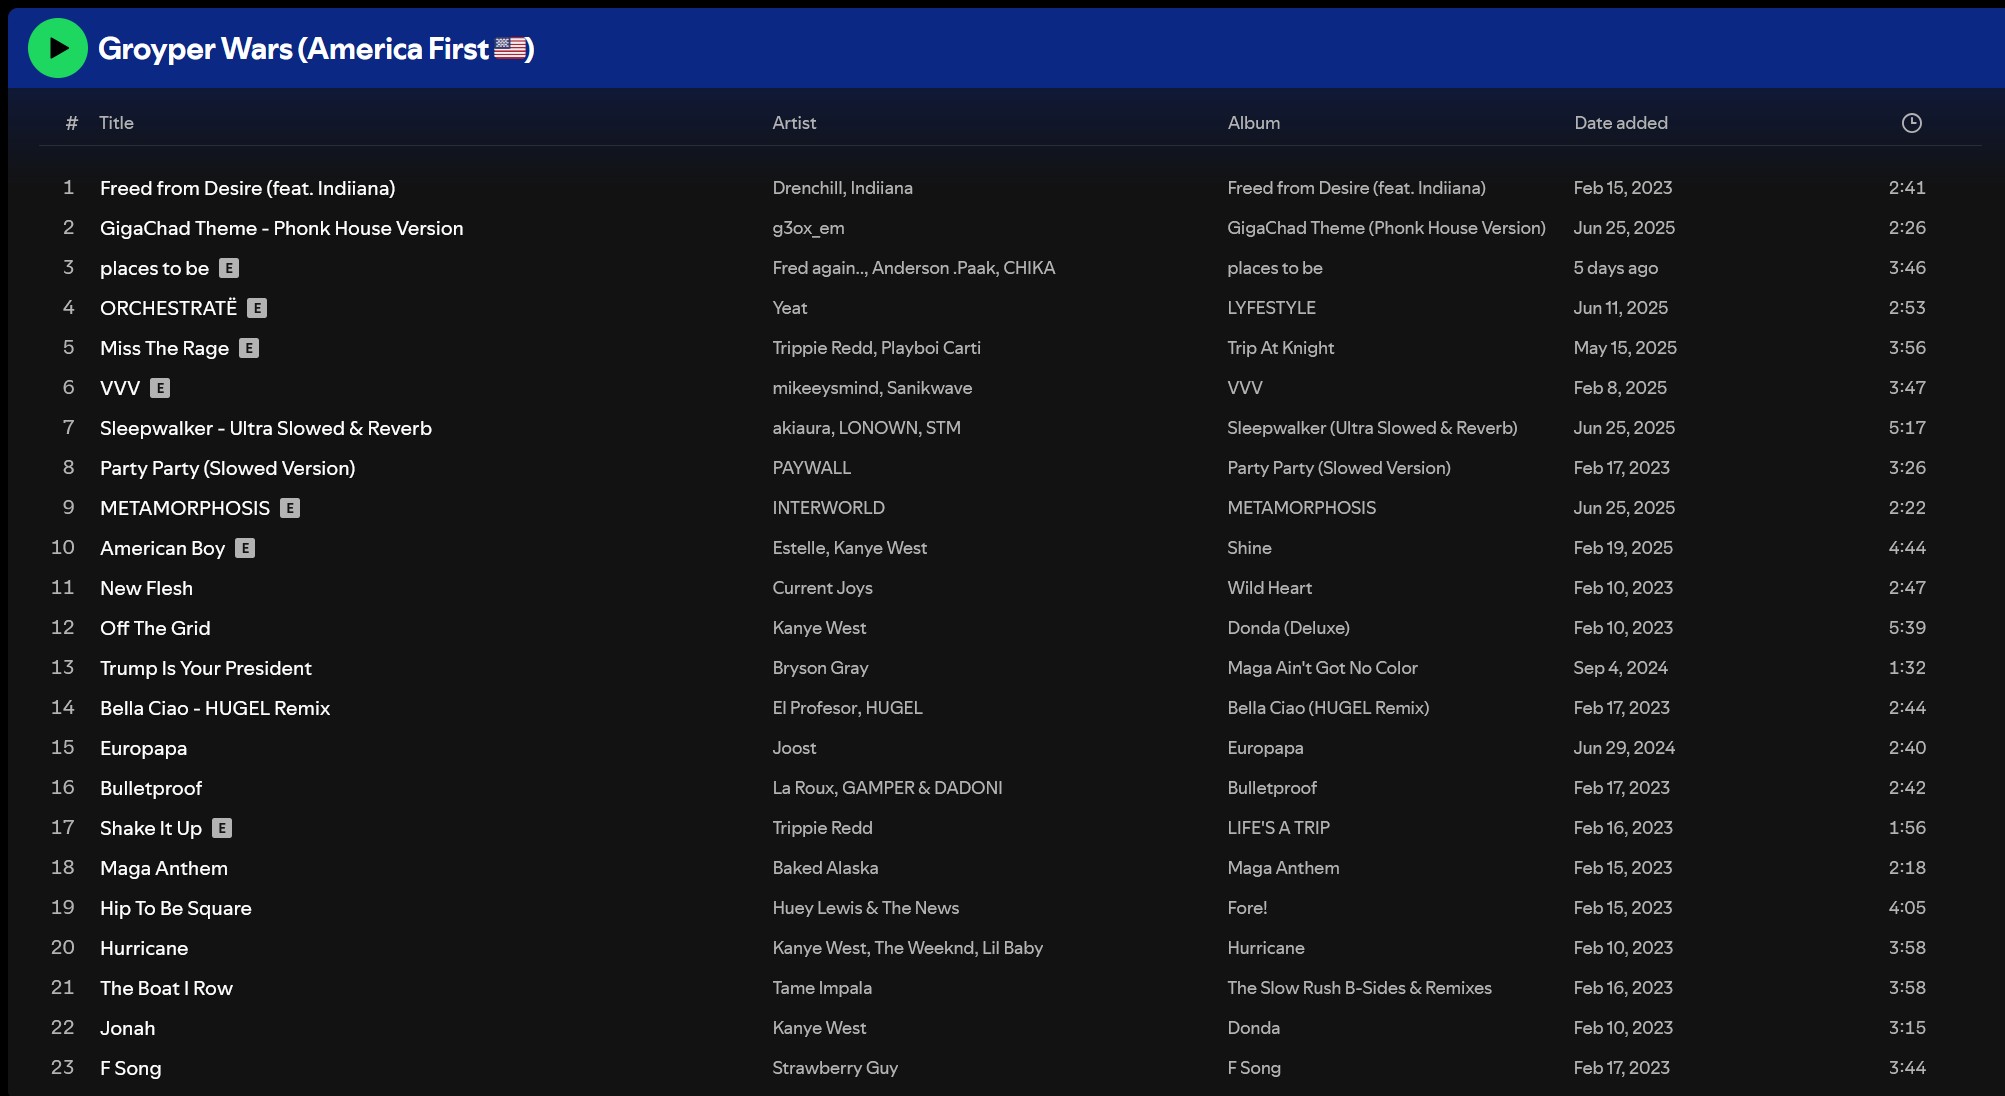Open artist Drenchill, Indiiana
Viewport: 2005px width, 1096px height.
842,188
